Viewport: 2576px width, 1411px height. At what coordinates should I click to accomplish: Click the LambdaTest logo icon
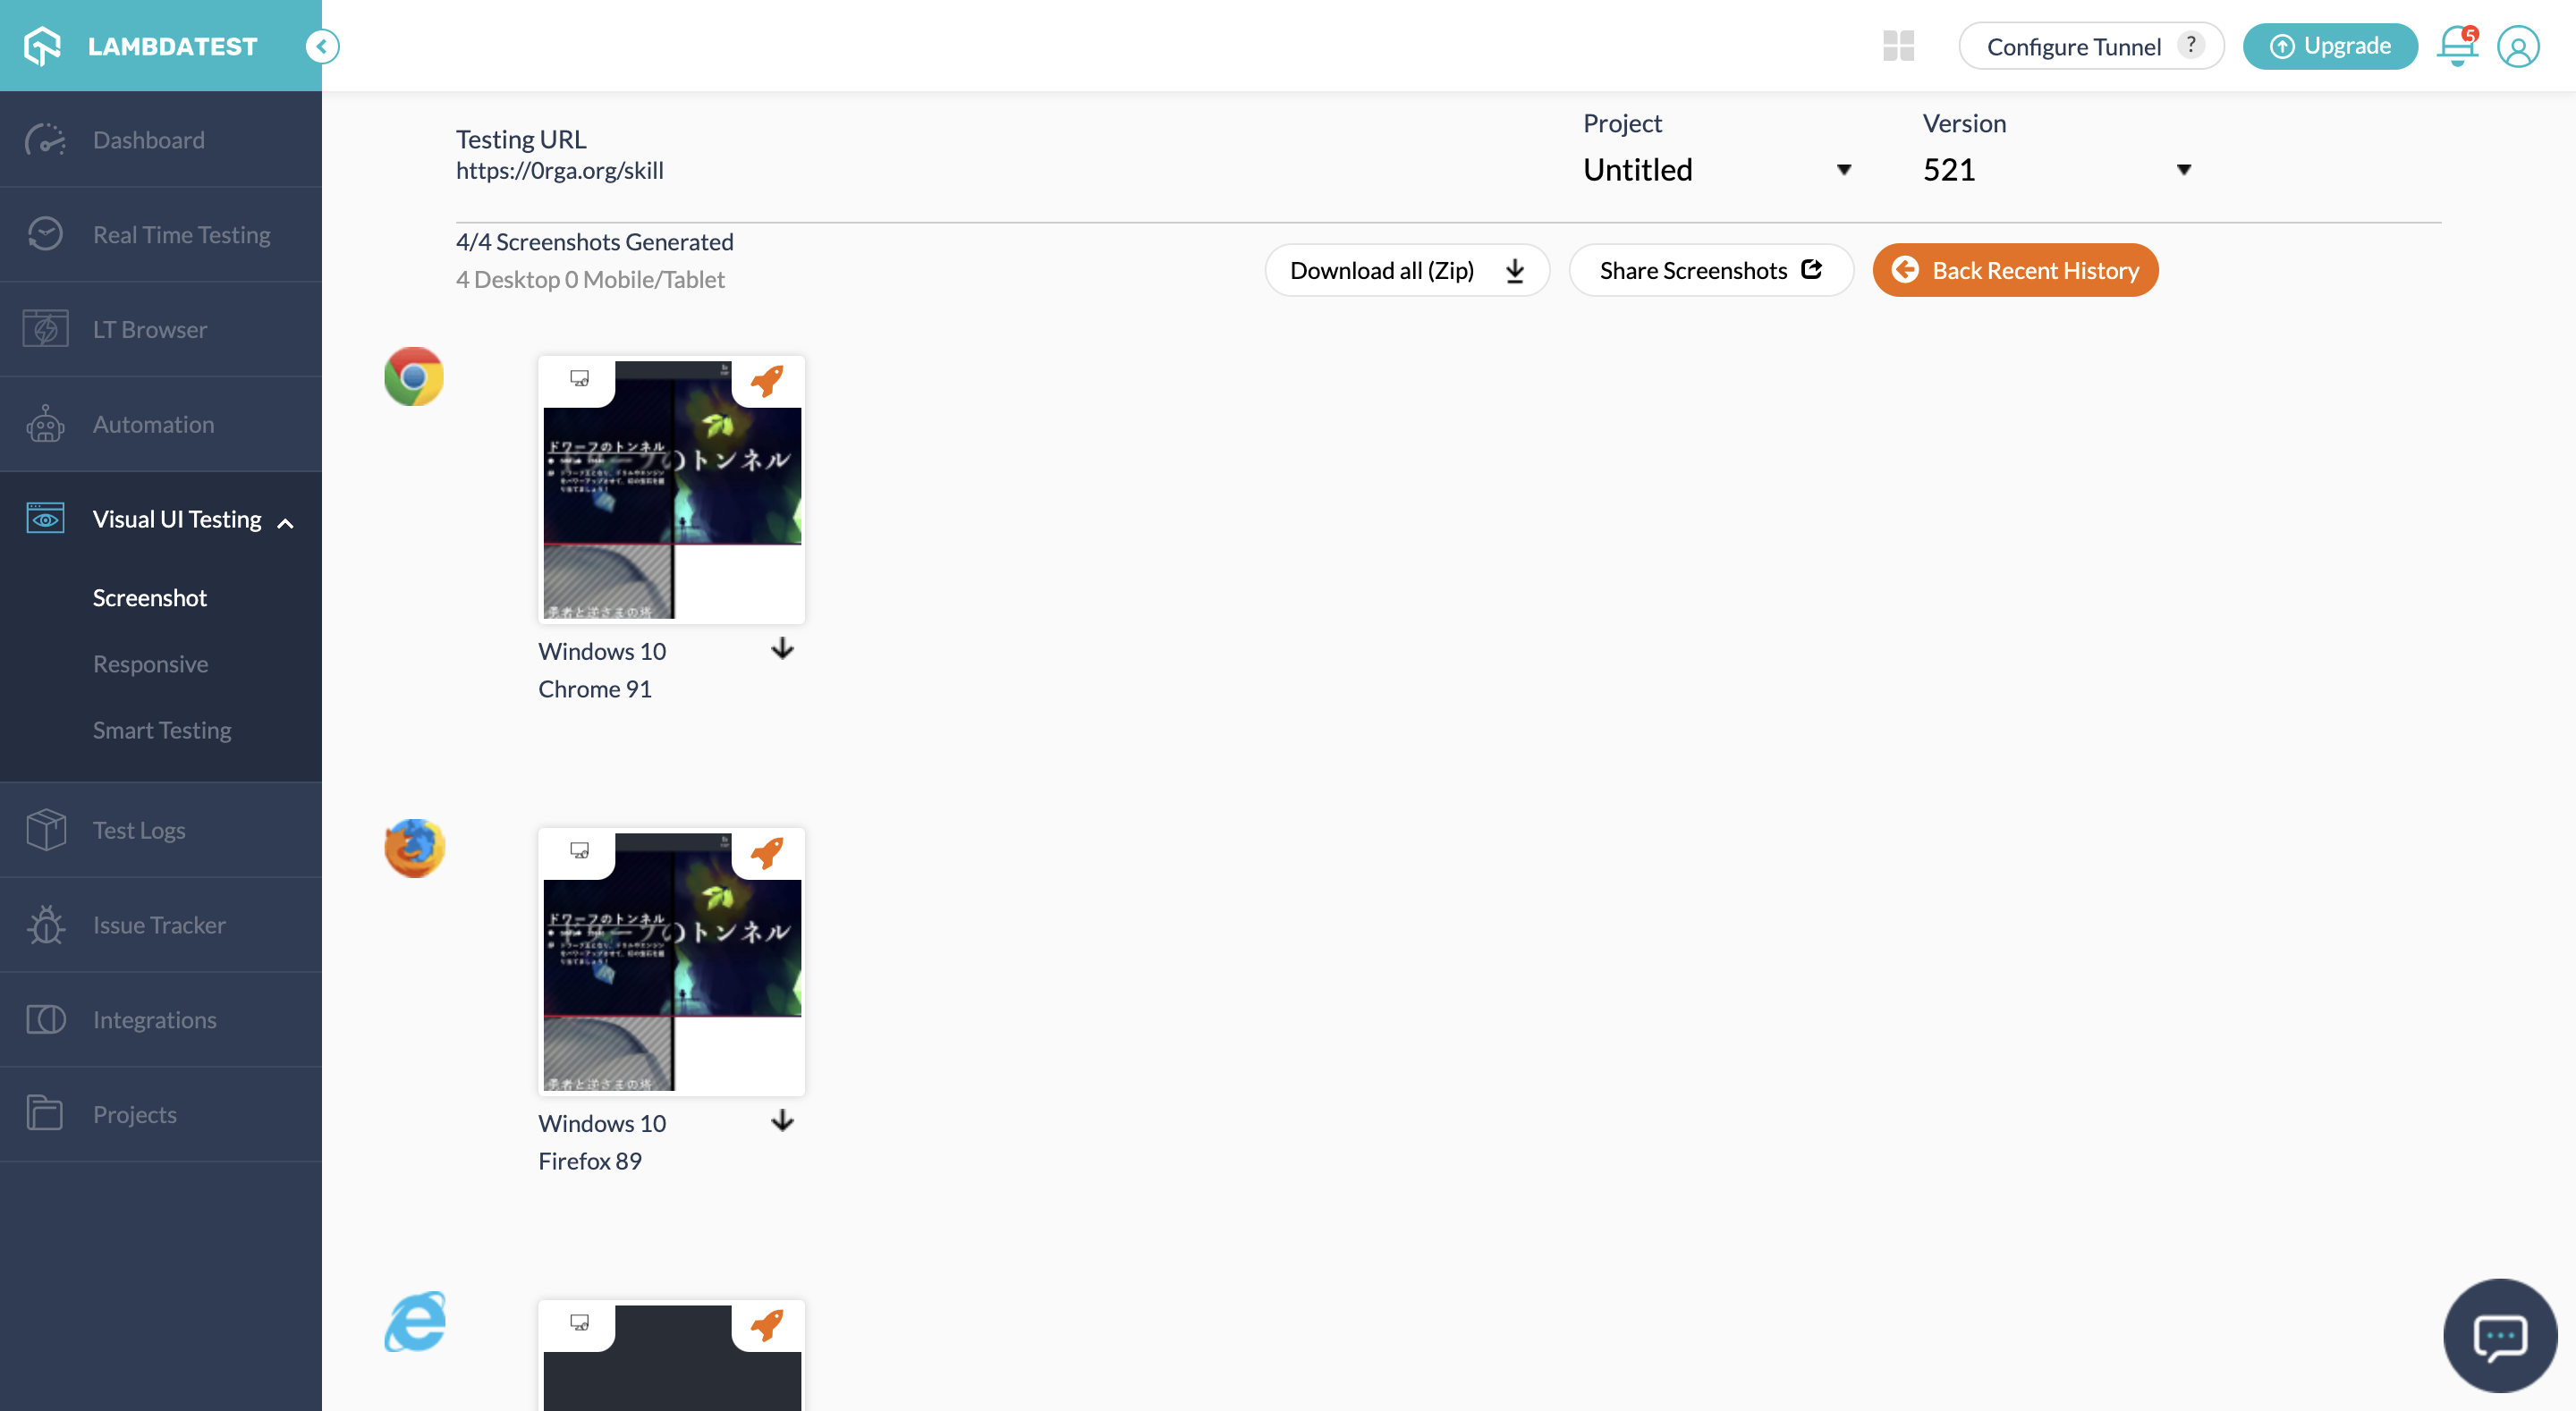click(43, 46)
